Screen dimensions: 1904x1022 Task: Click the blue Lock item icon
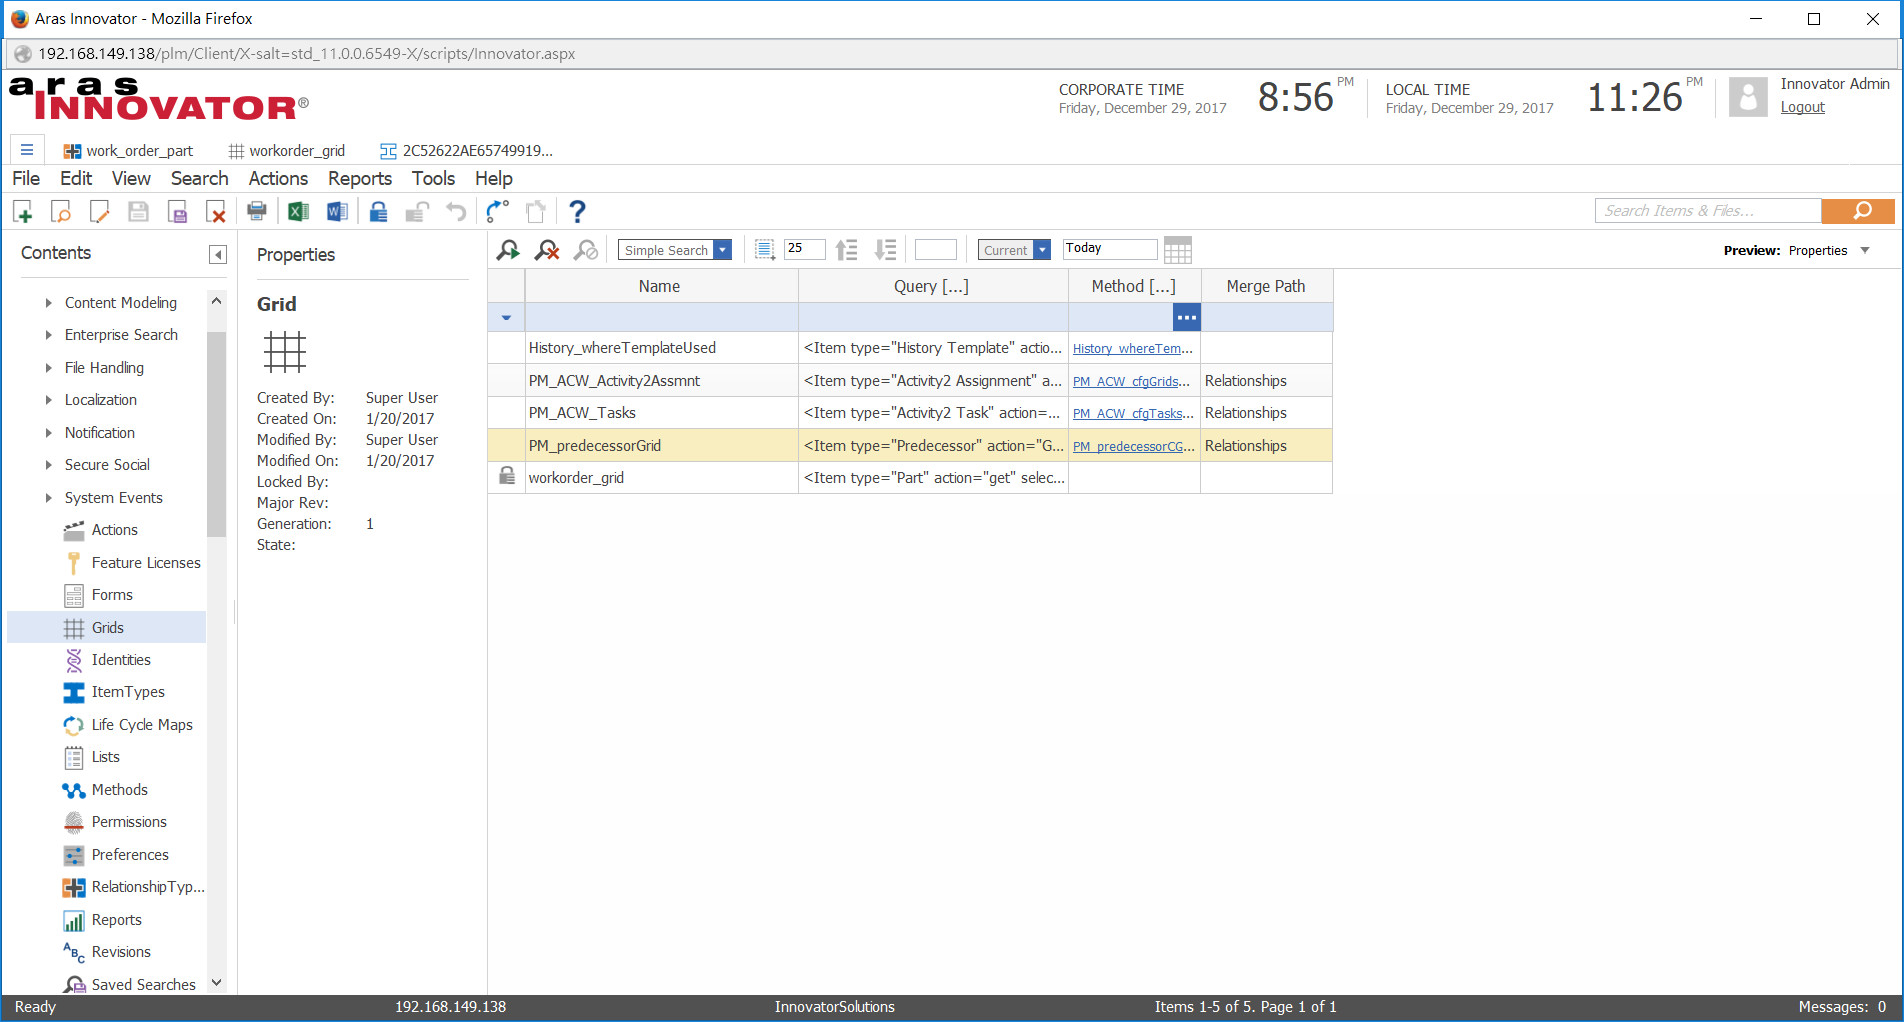click(378, 211)
